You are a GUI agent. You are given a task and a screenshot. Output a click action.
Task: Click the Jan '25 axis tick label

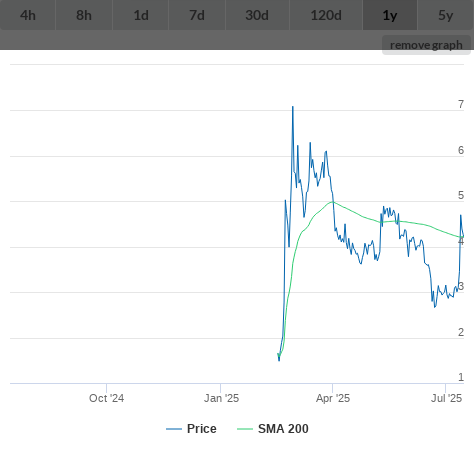point(221,398)
